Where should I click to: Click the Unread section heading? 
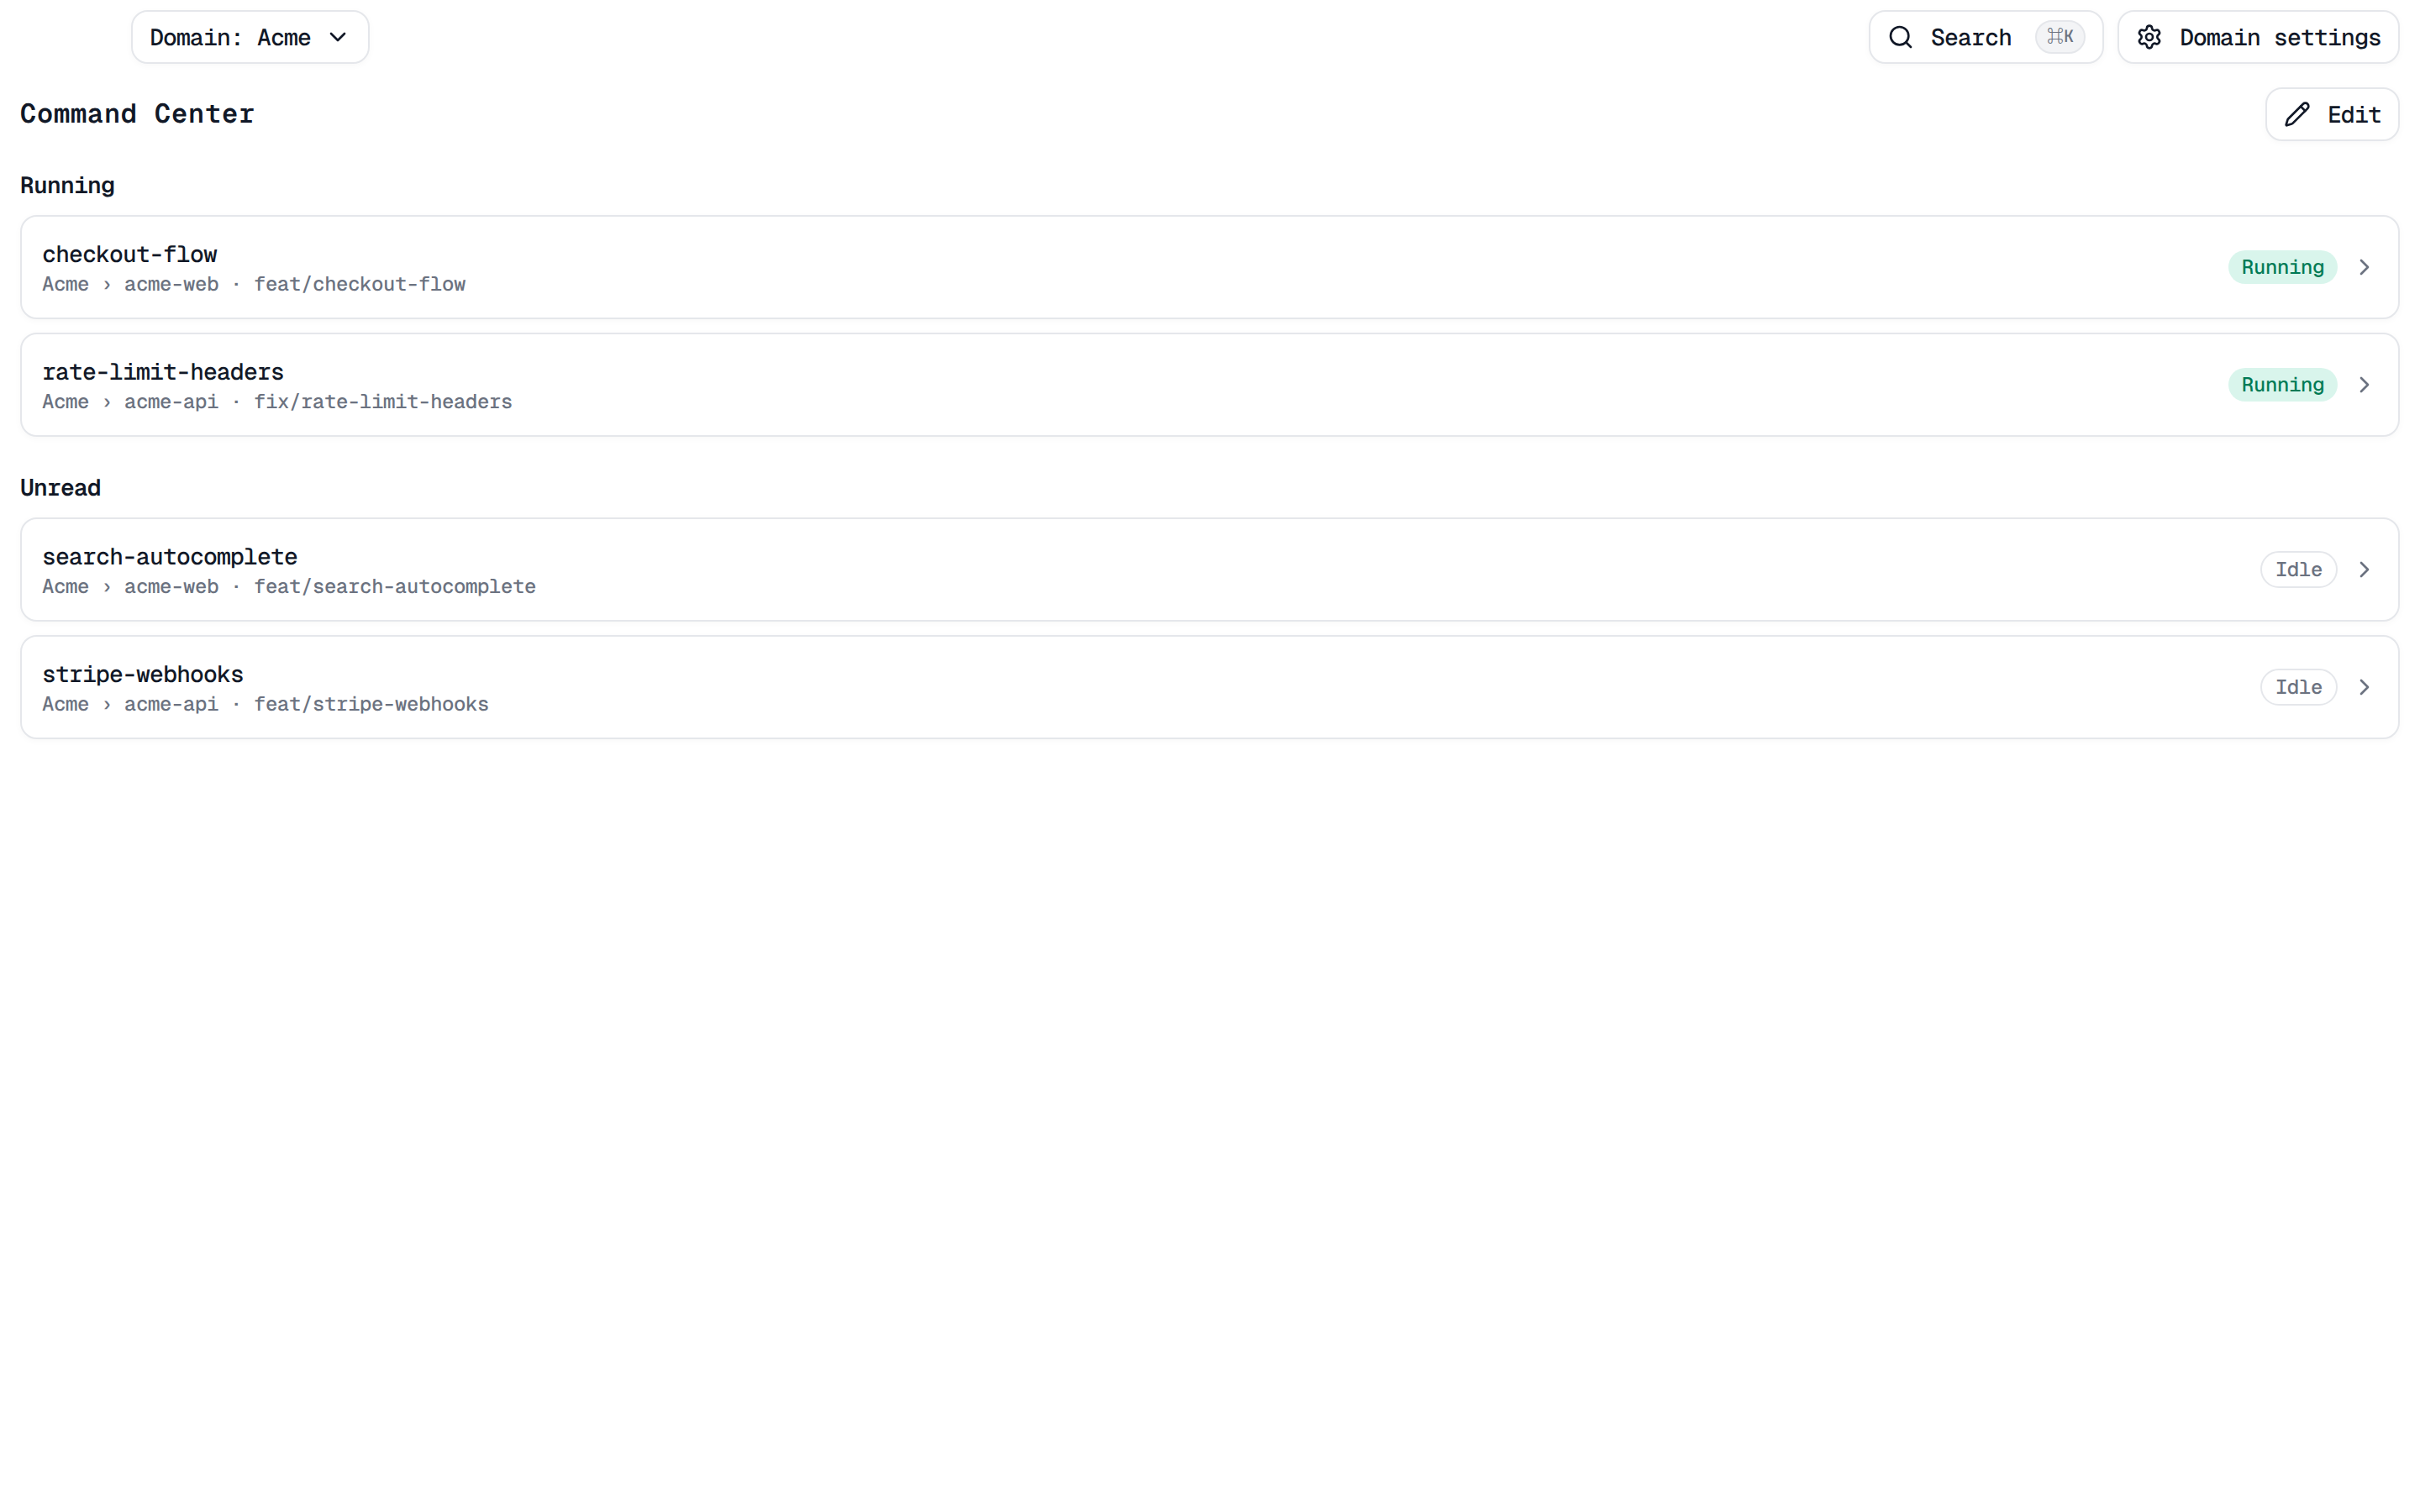[x=60, y=488]
